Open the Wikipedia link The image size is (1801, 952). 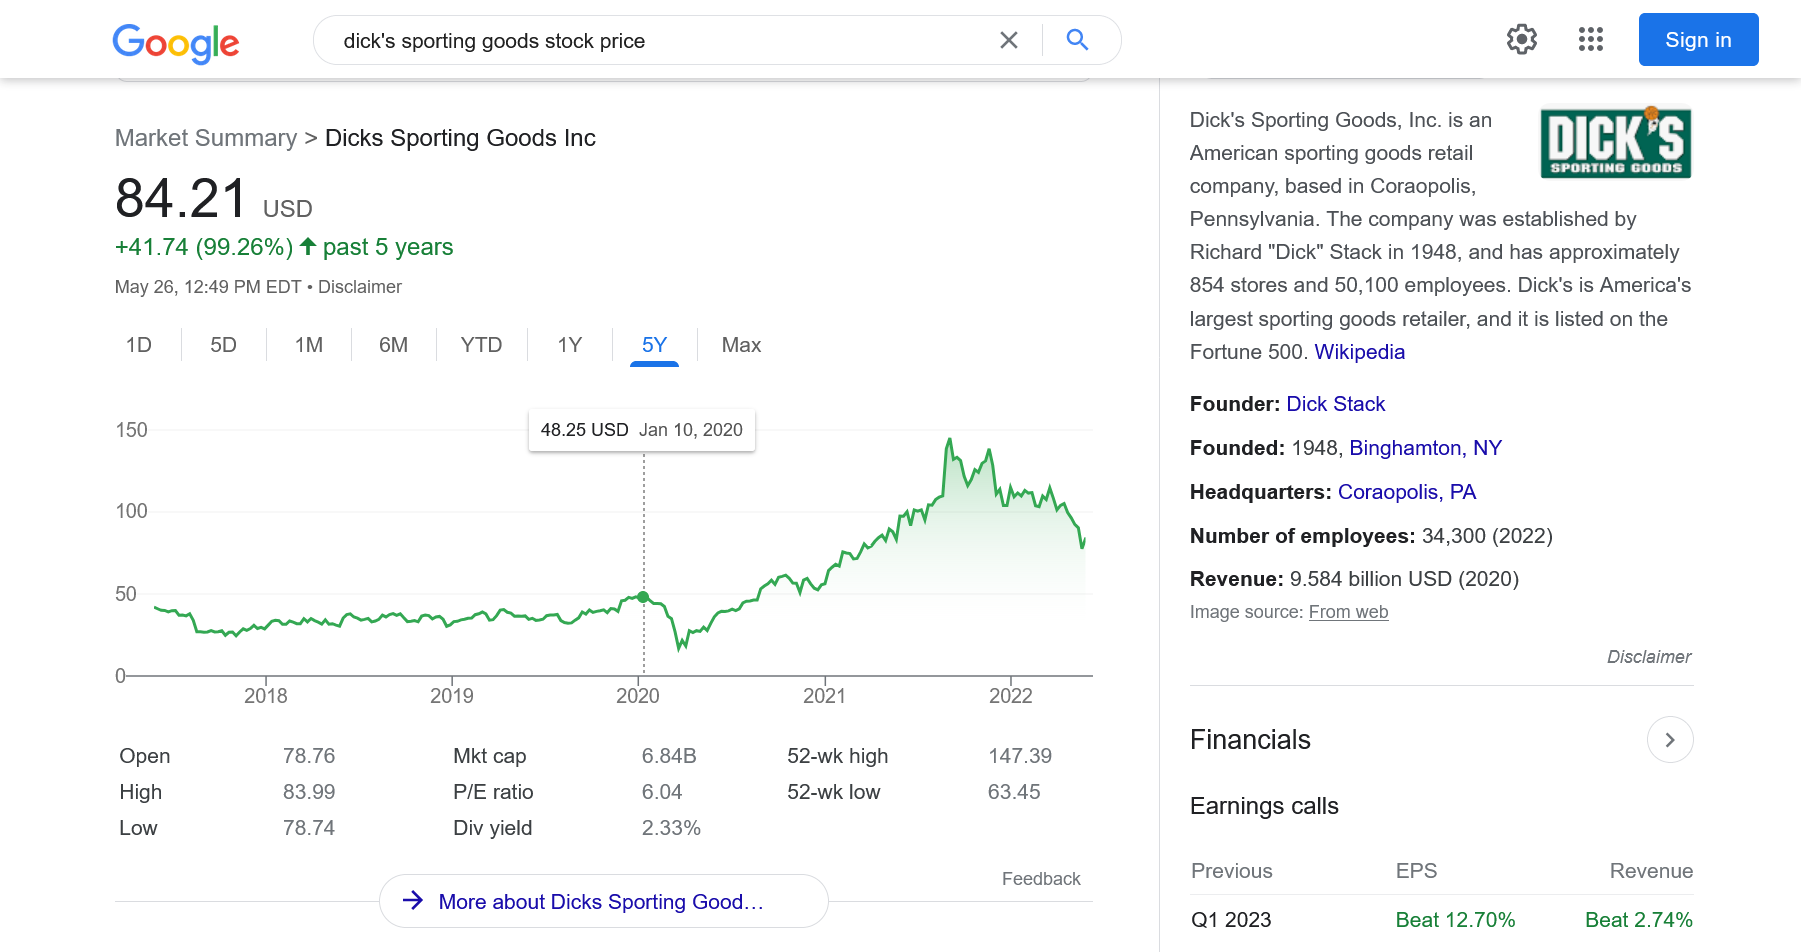(x=1359, y=352)
